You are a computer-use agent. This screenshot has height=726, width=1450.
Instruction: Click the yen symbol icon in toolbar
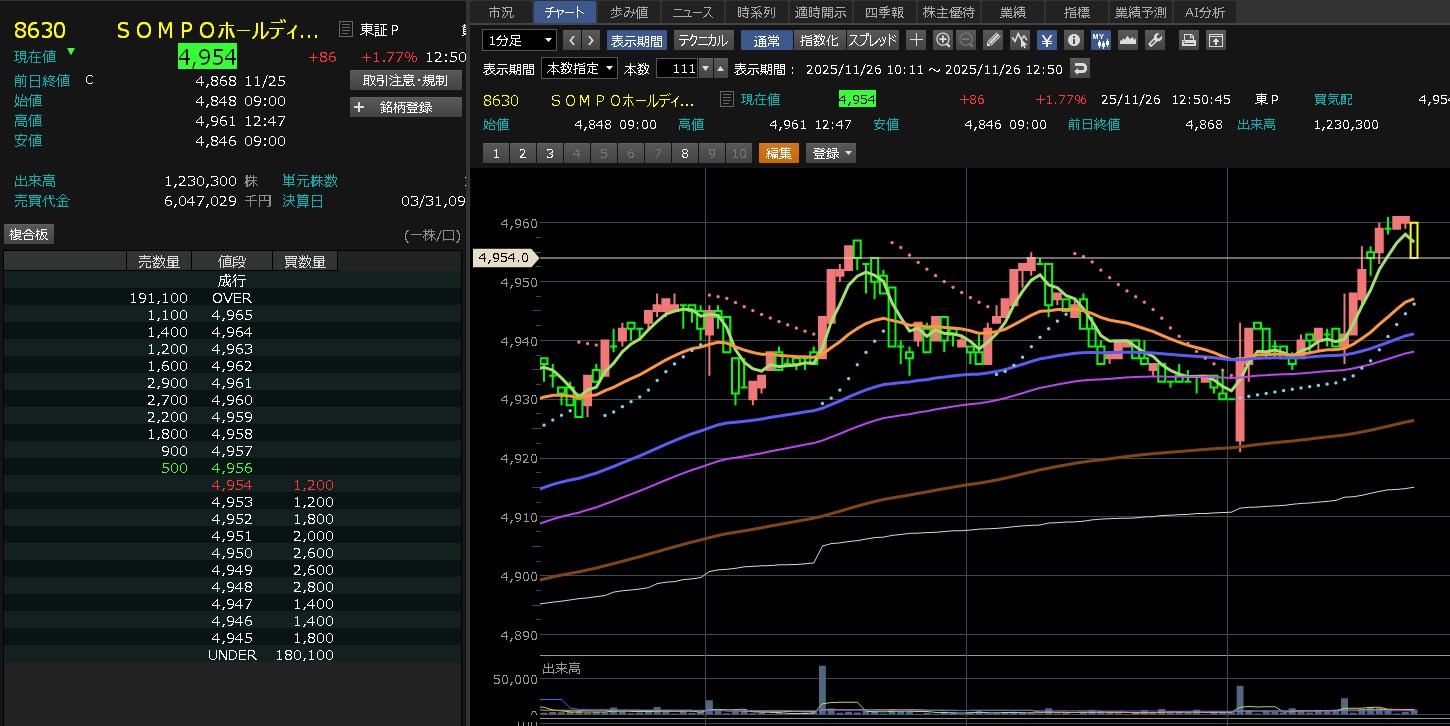(x=1046, y=40)
